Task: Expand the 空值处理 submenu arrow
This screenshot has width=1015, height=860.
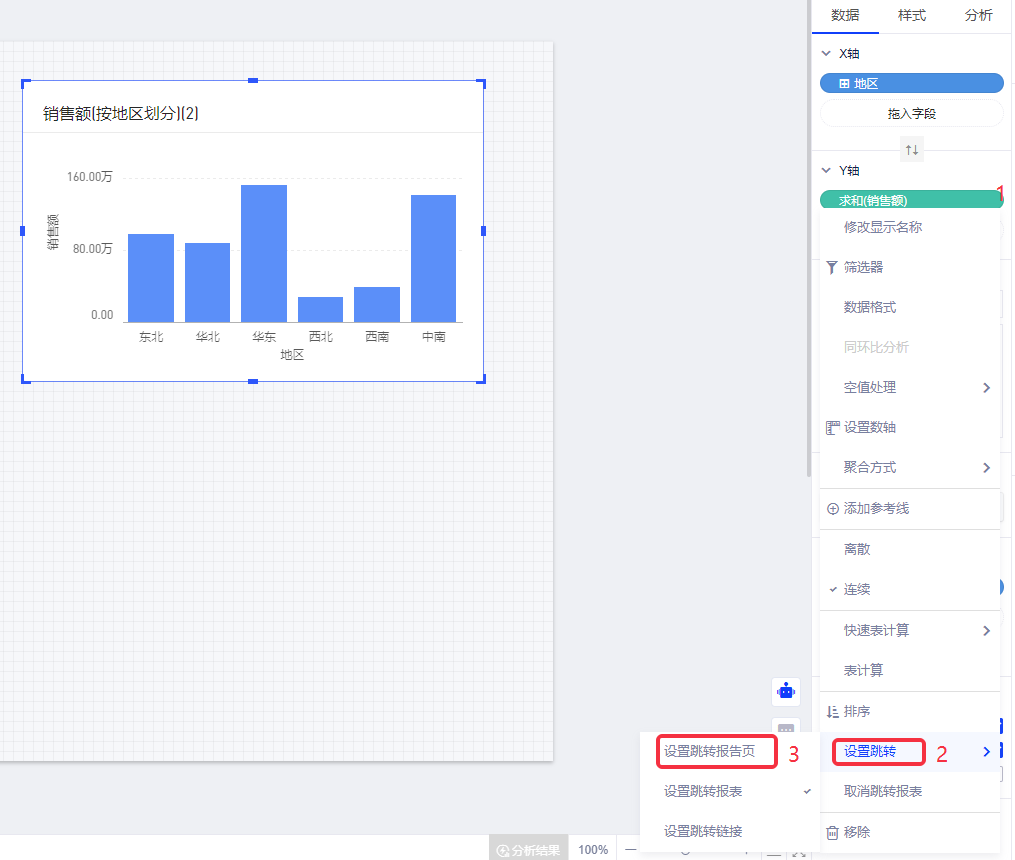Action: (x=986, y=388)
